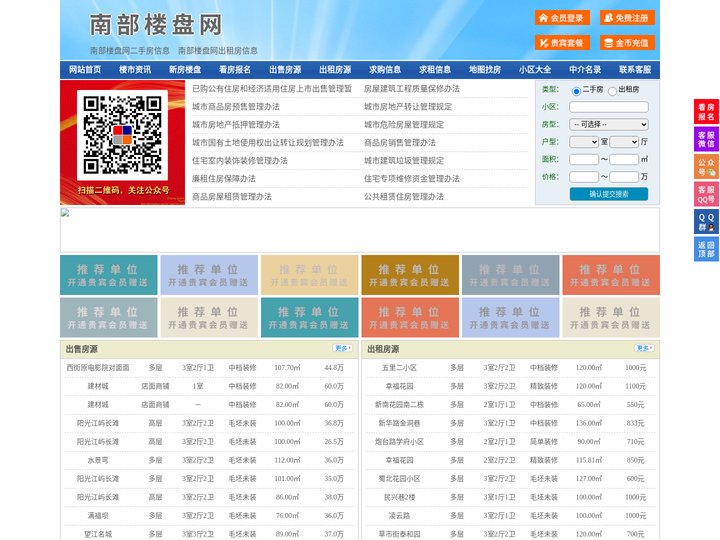Open the 免费注册 free registration button
The width and height of the screenshot is (720, 540).
[627, 18]
